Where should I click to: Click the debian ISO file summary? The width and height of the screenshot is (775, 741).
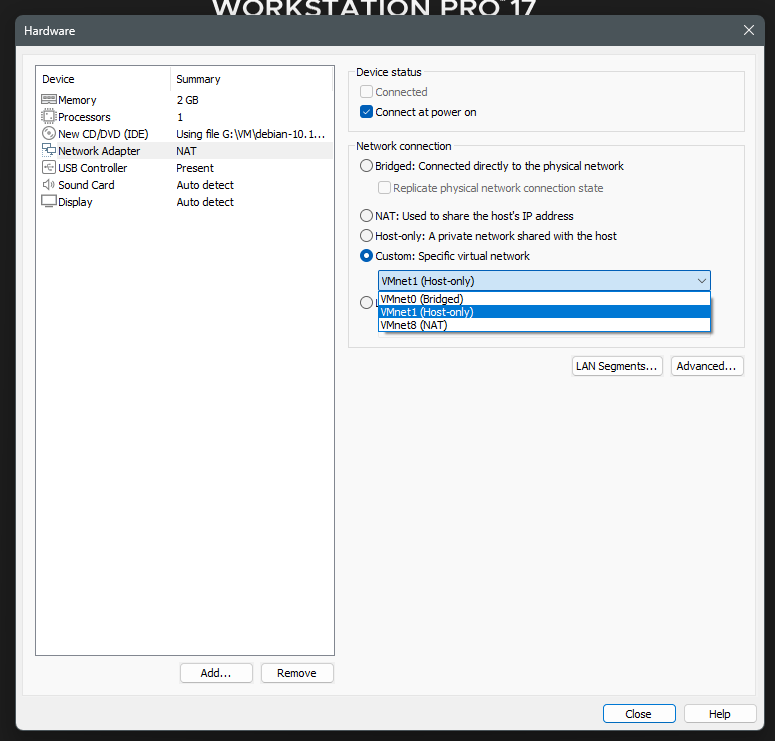251,134
